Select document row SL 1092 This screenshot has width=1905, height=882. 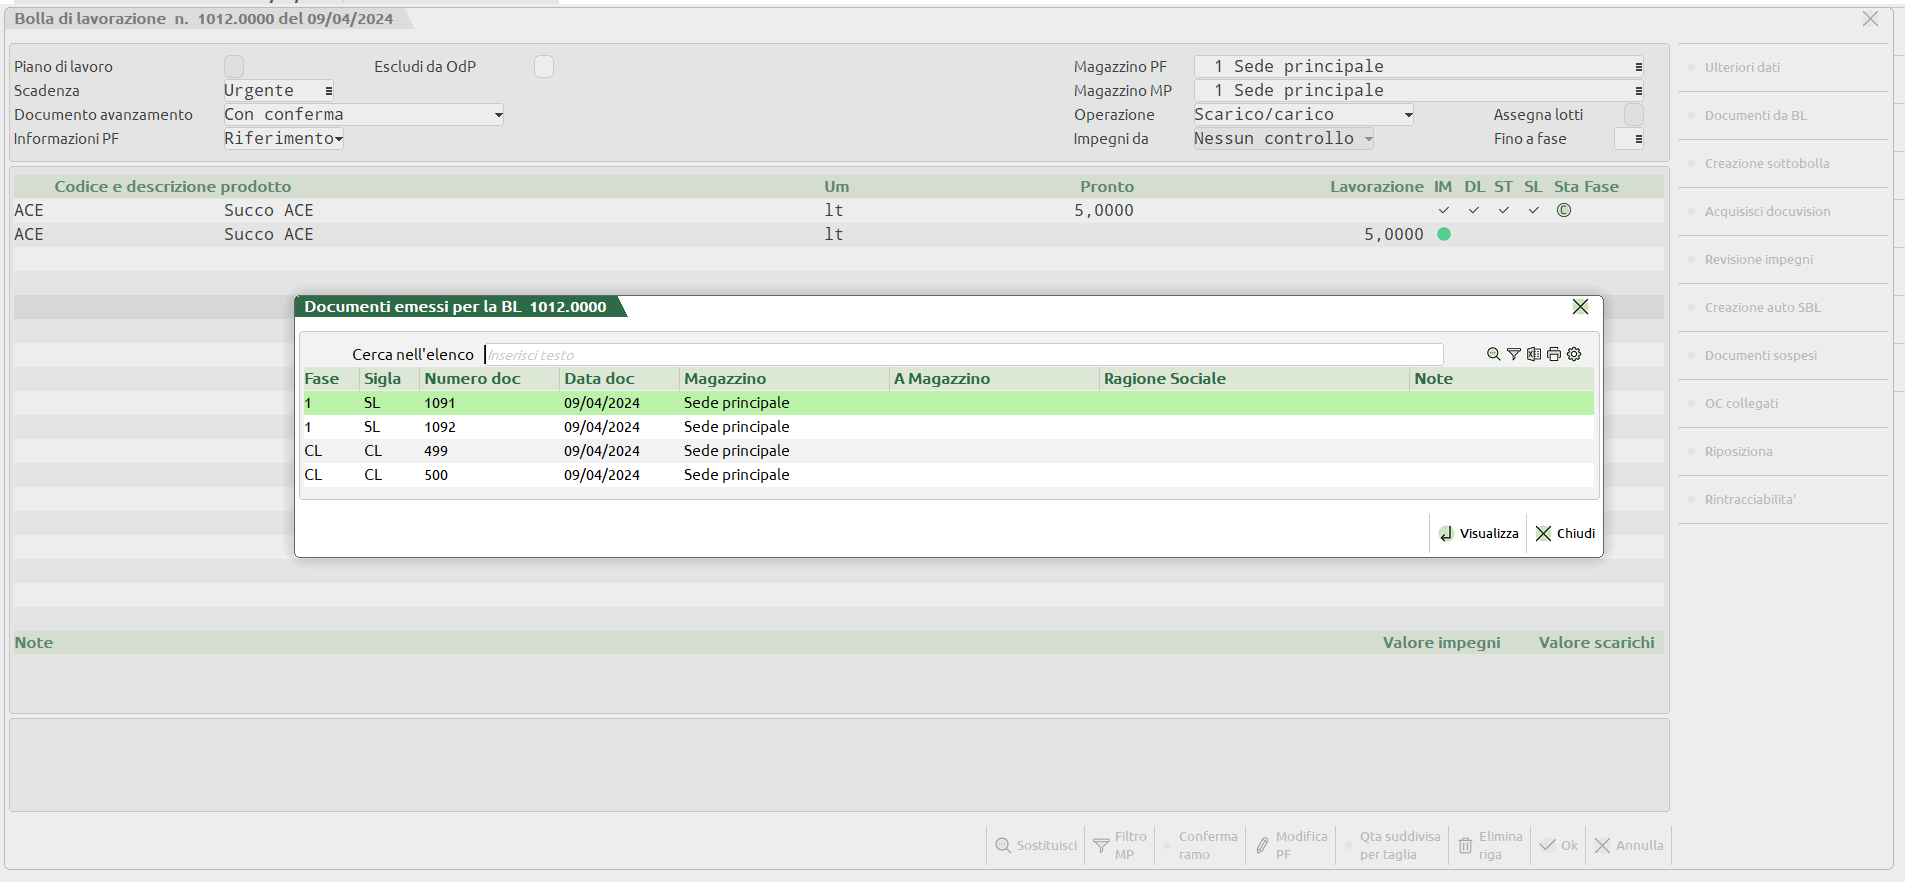[x=947, y=427]
